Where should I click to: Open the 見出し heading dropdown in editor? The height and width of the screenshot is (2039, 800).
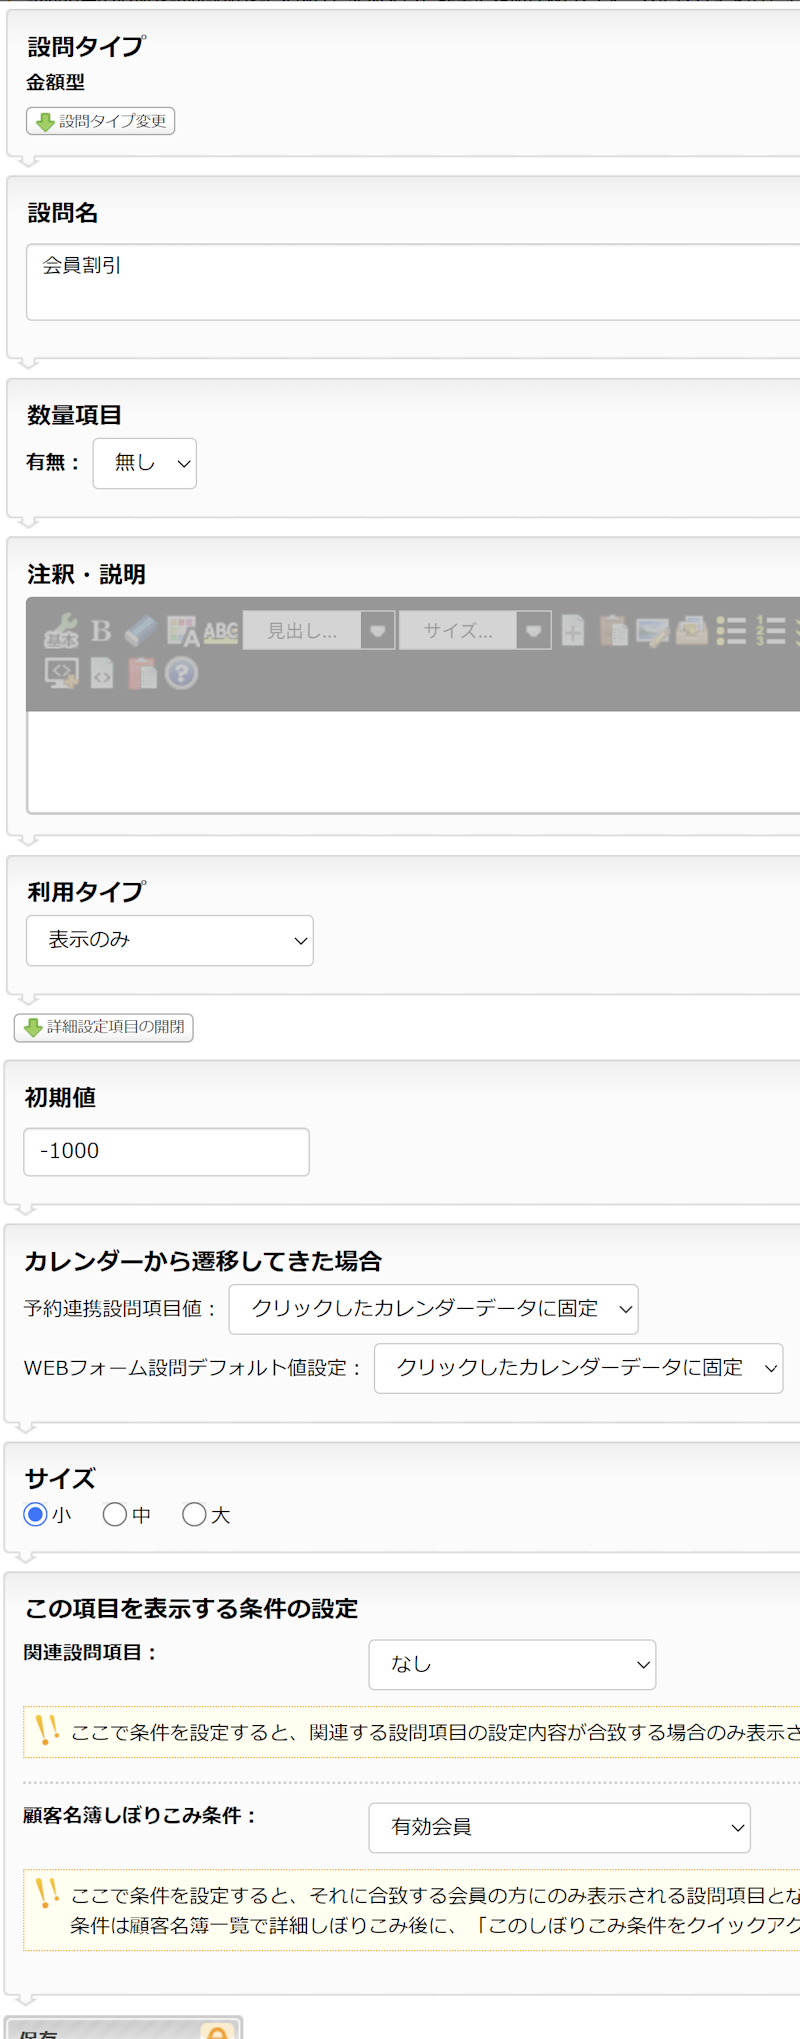point(319,631)
